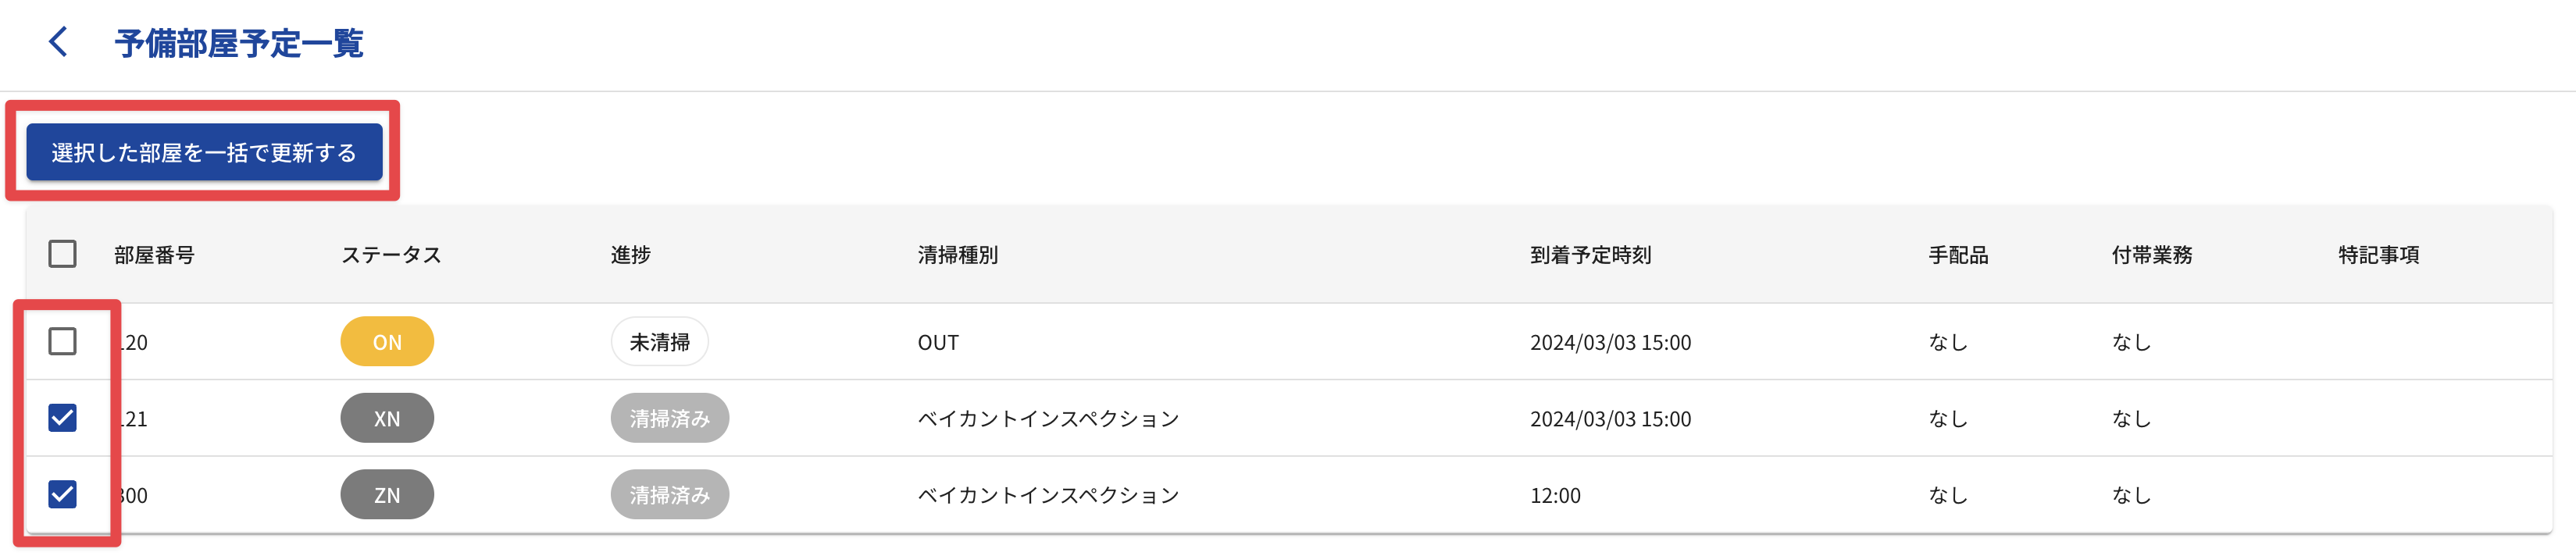Click the yellow ON status badge
The image size is (2576, 556).
tap(387, 342)
